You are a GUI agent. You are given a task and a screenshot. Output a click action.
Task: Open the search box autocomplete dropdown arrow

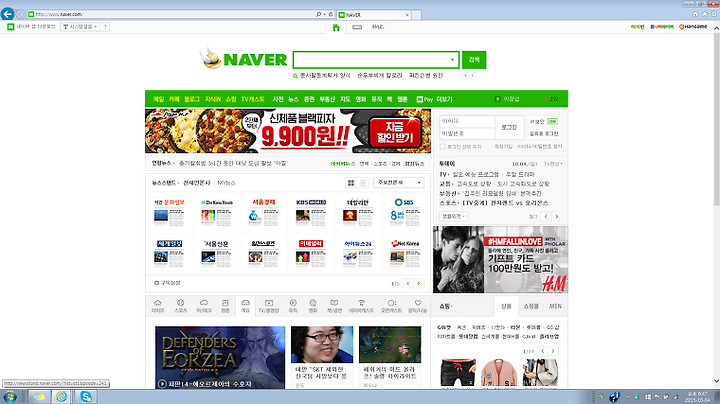[x=452, y=60]
